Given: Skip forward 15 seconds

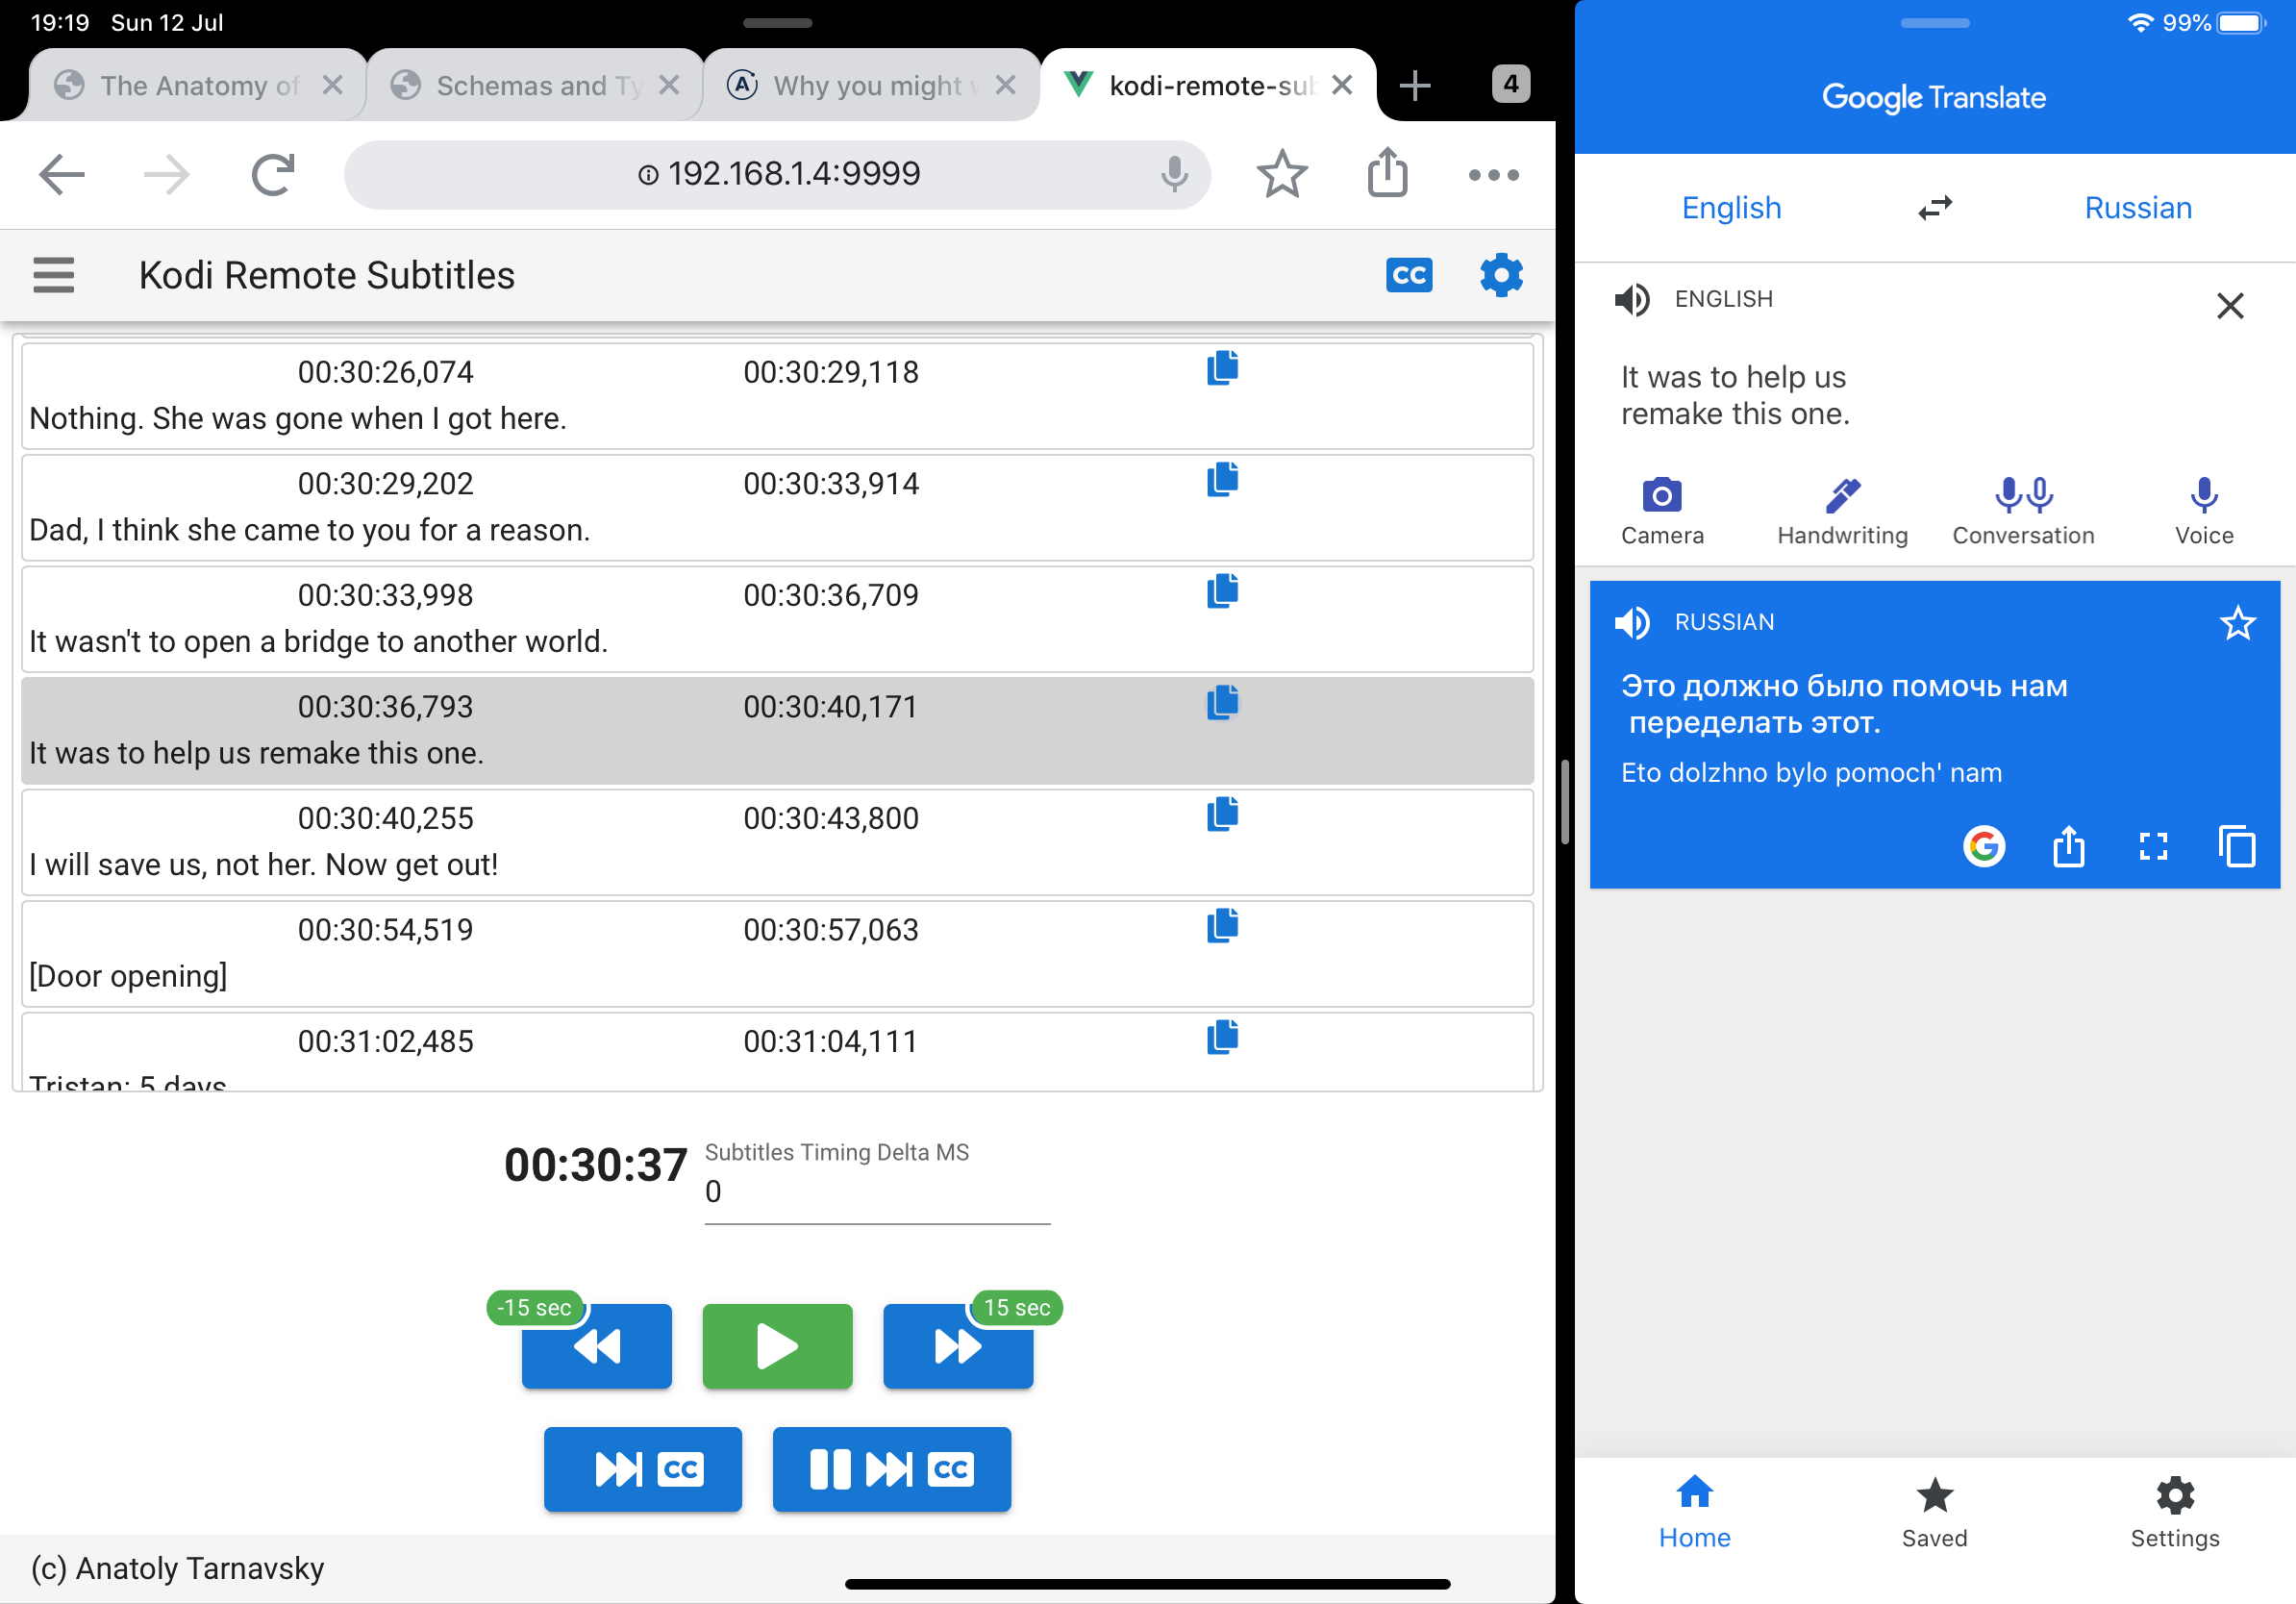Looking at the screenshot, I should [958, 1345].
